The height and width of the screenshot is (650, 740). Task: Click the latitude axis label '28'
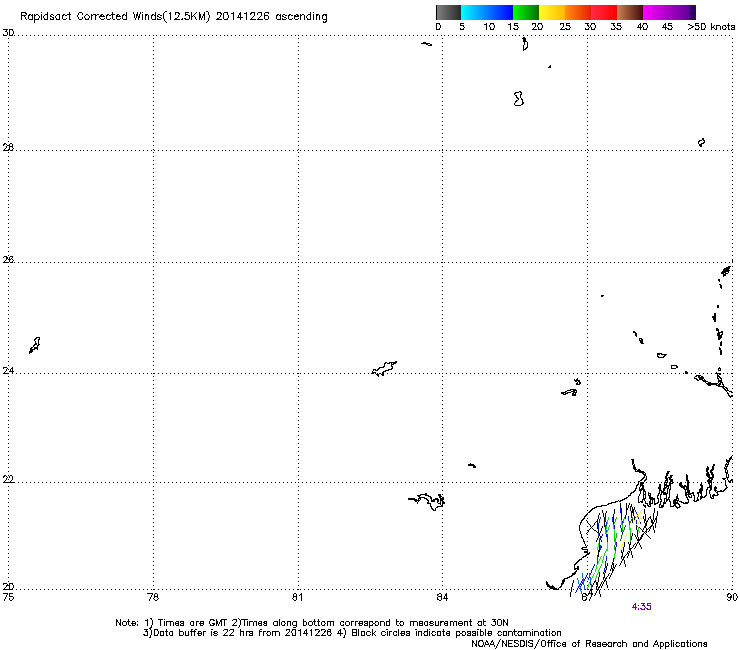(x=8, y=147)
